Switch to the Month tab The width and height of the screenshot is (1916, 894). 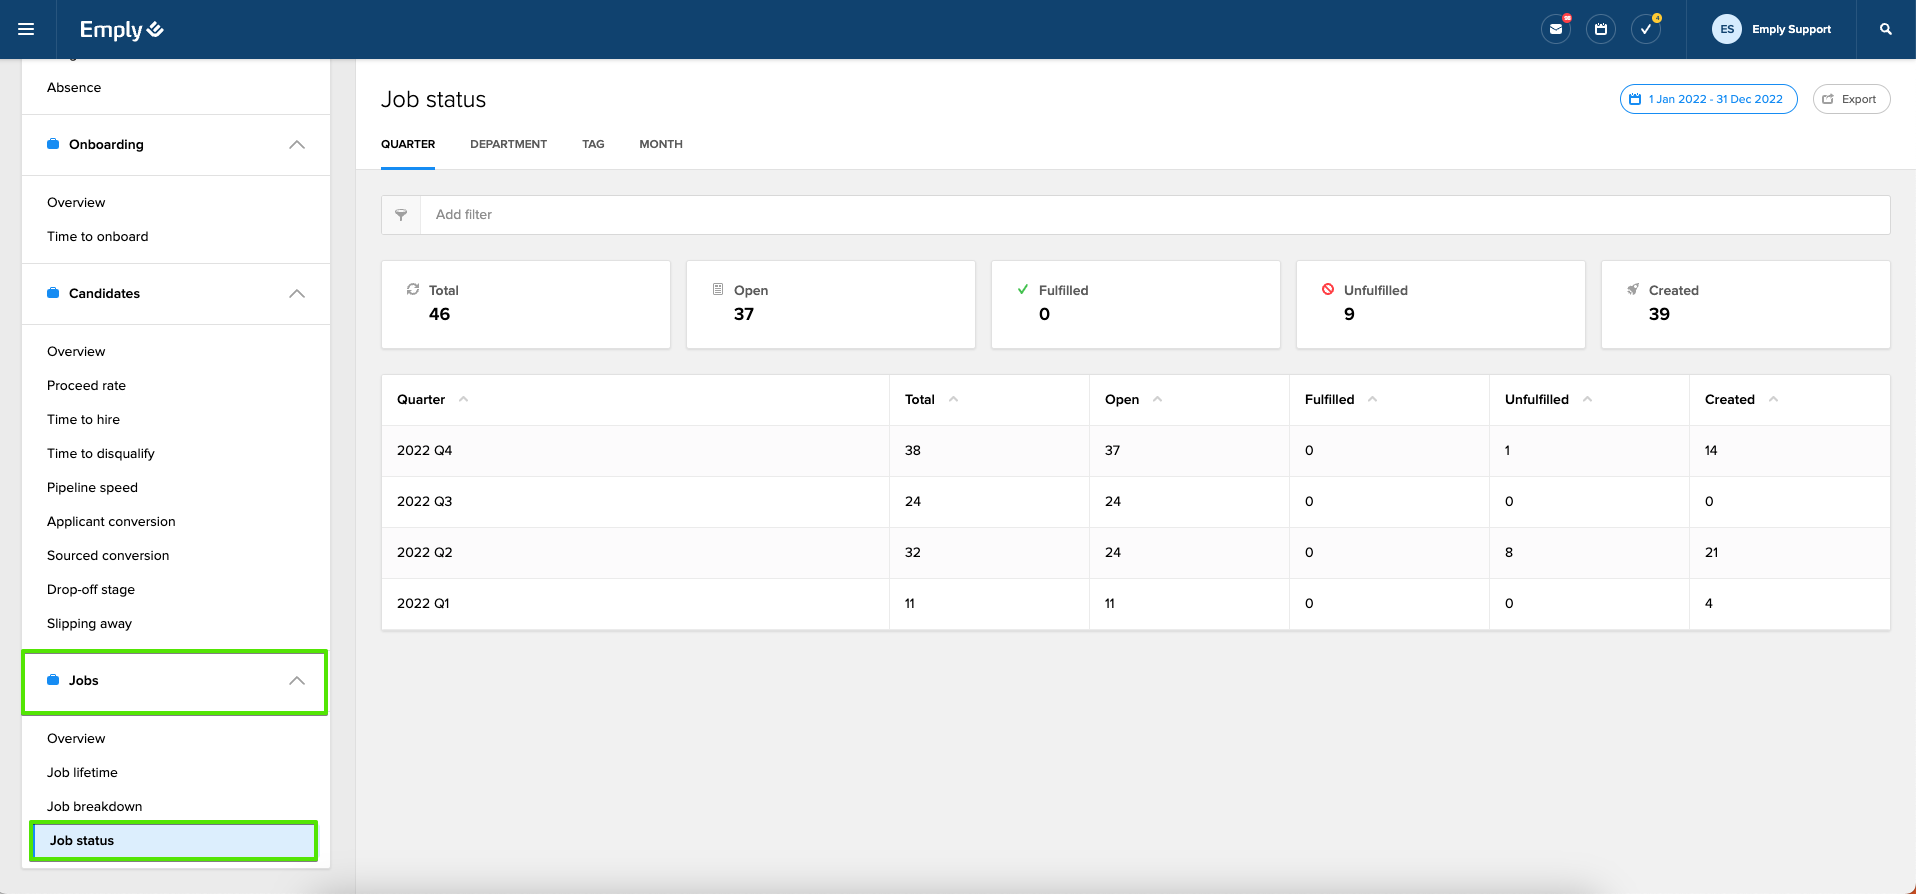coord(660,144)
